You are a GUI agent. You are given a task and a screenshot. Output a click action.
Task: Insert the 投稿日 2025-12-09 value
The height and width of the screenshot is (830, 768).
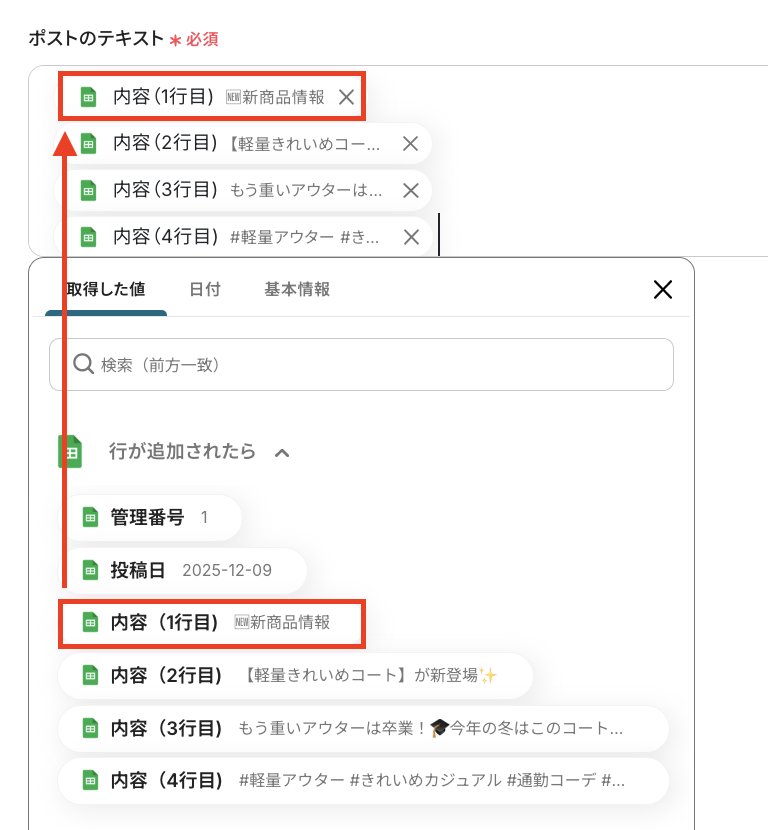[182, 571]
